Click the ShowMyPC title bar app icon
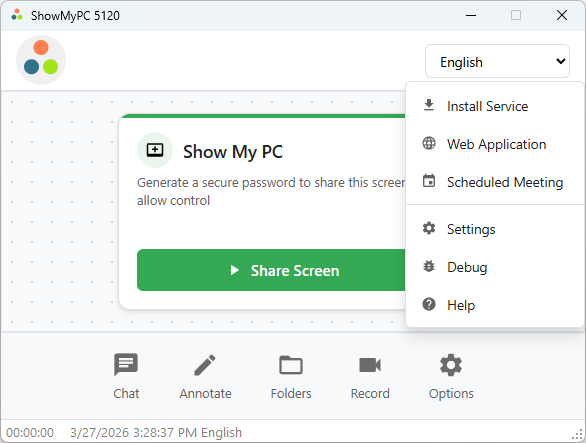This screenshot has height=443, width=586. pos(17,15)
